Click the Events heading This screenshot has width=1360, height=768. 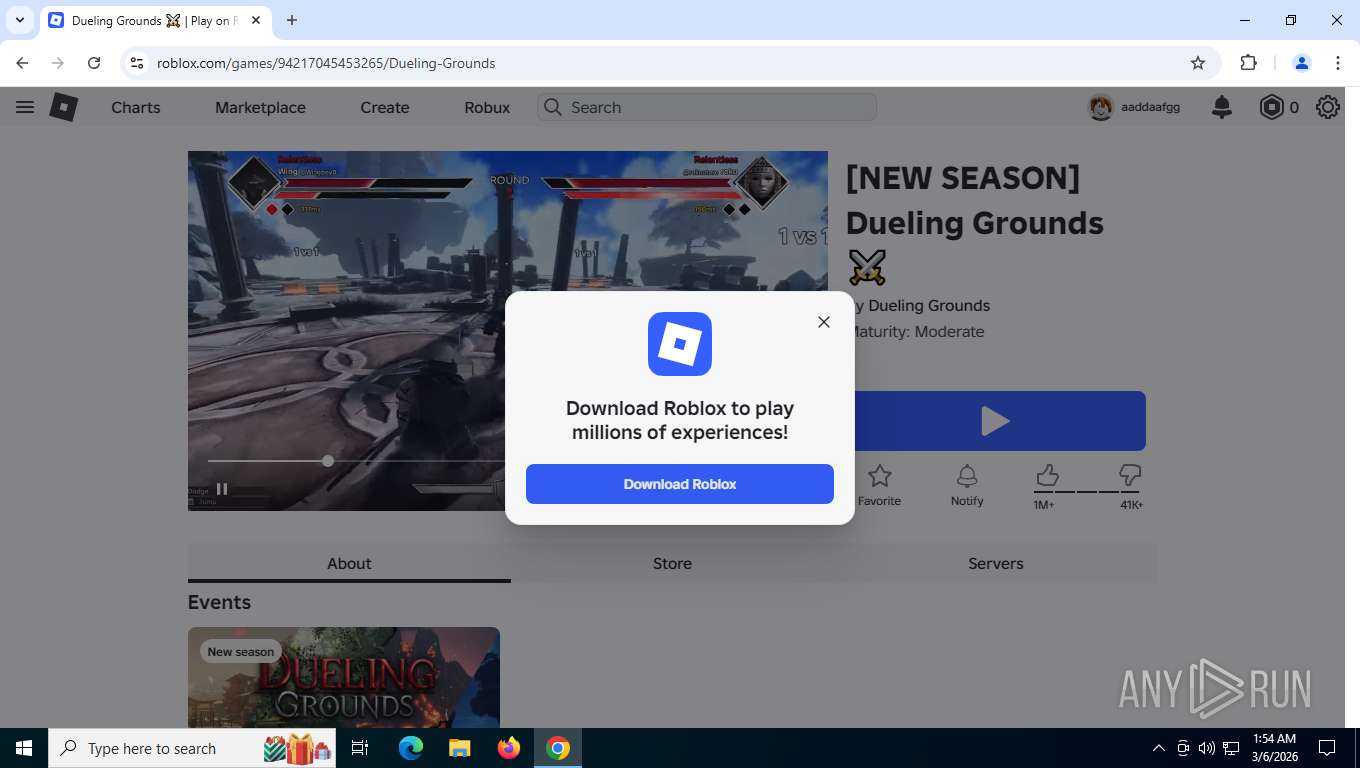click(x=219, y=602)
